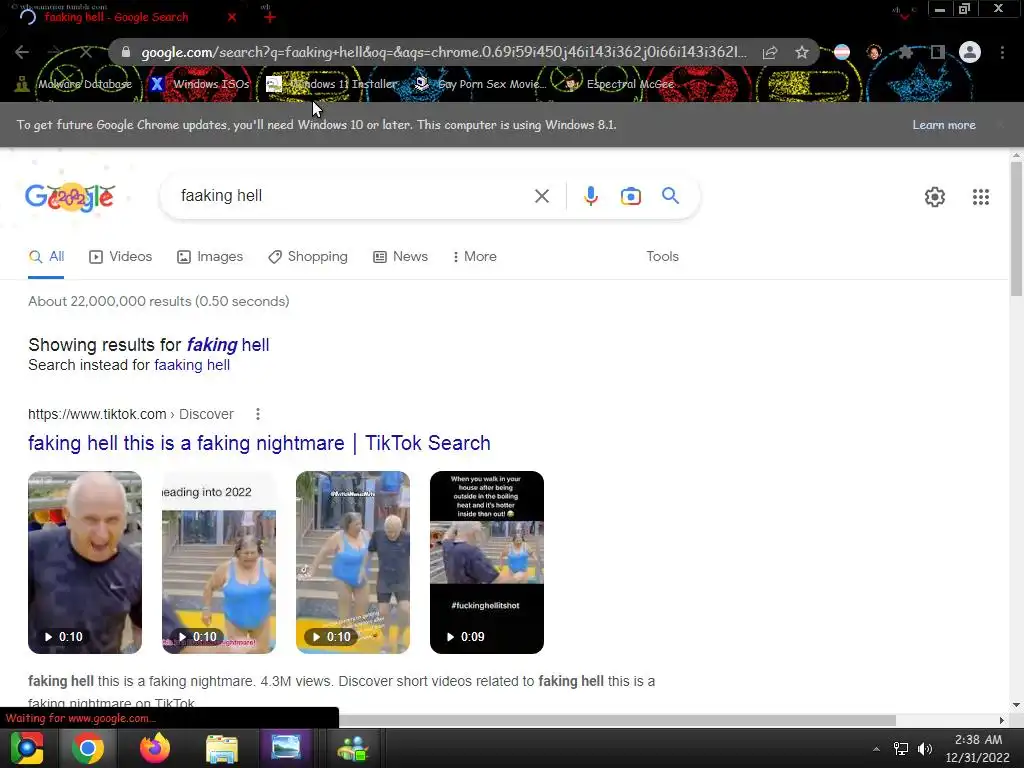
Task: Expand the More search categories
Action: 475,257
